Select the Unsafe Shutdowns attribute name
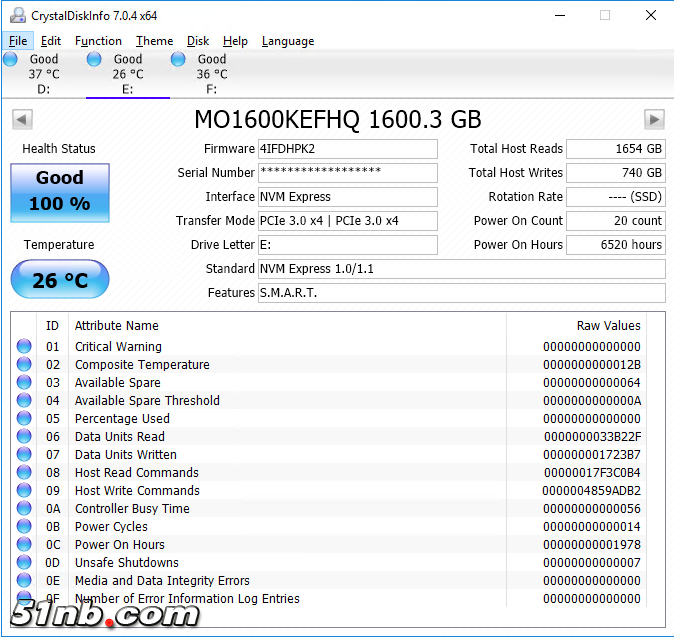Screen dimensions: 674x637 coord(126,563)
